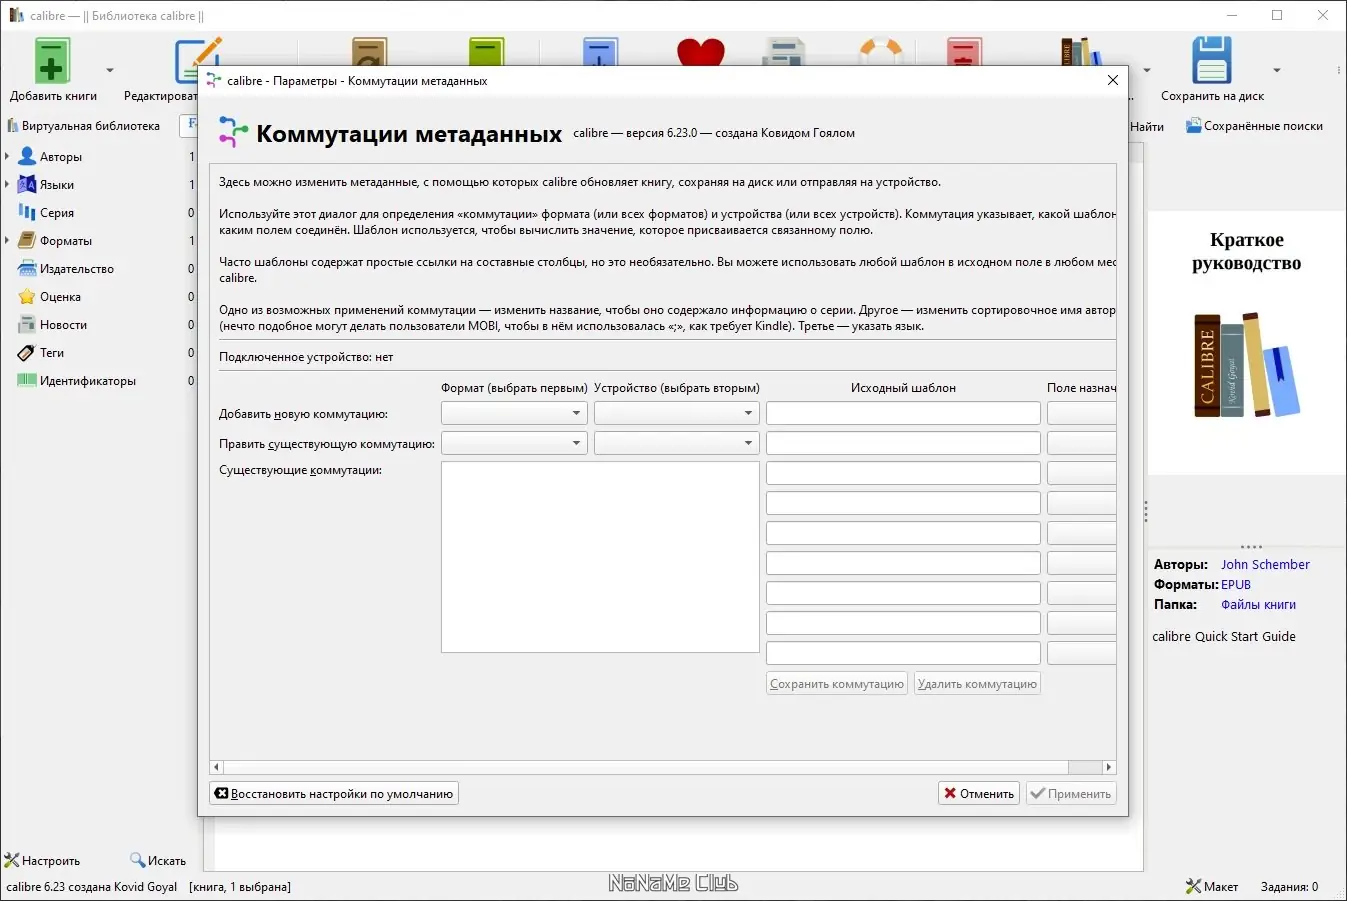Viewport: 1347px width, 901px height.
Task: Click the green Добавить книги icon
Action: click(52, 61)
